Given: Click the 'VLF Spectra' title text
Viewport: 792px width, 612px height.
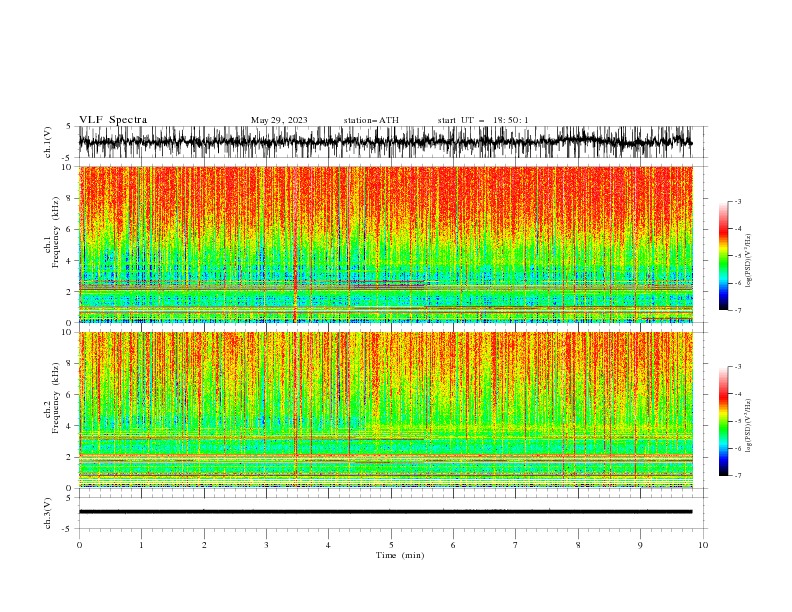Looking at the screenshot, I should [x=113, y=120].
